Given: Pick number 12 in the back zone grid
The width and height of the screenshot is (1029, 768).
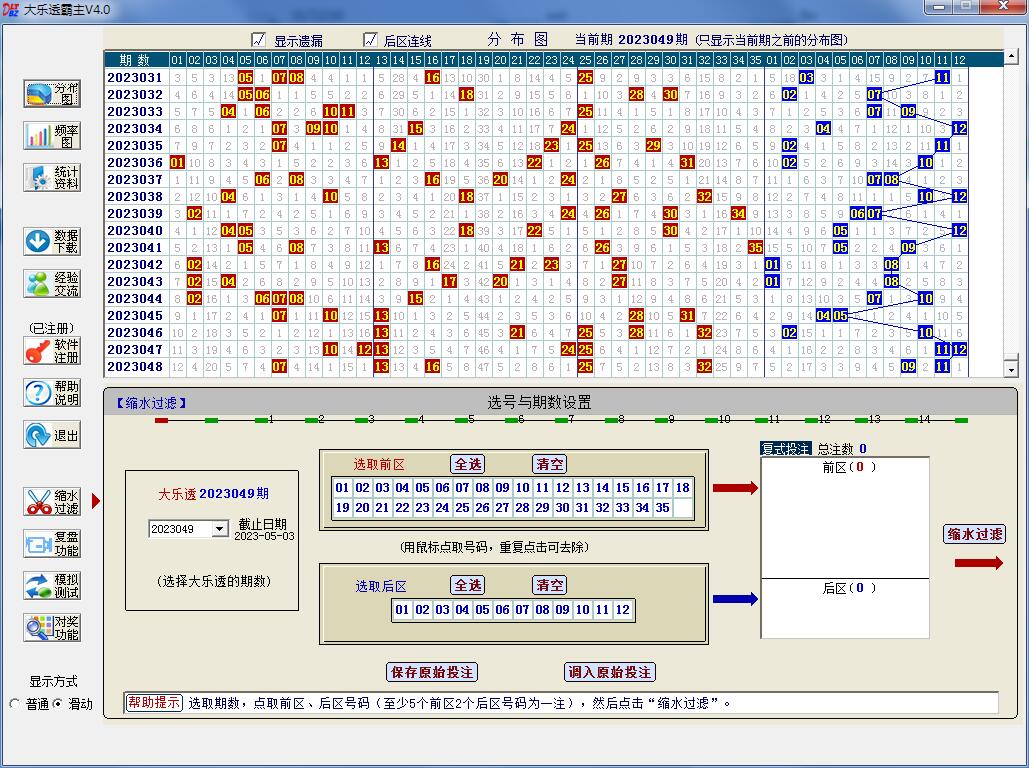Looking at the screenshot, I should pos(622,610).
